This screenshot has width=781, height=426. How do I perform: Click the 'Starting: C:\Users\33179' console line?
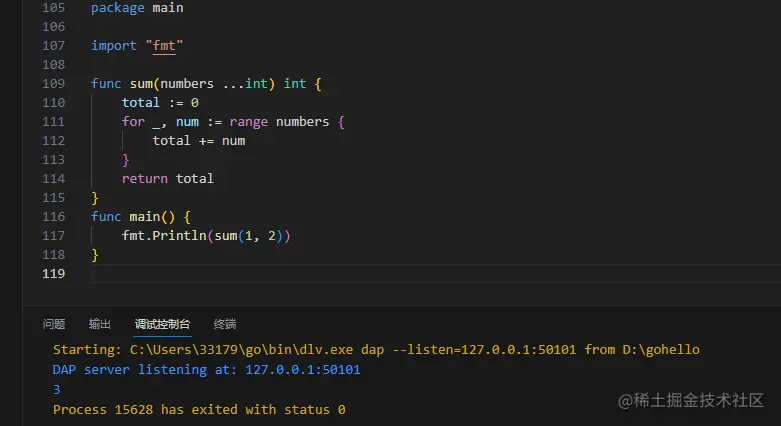pyautogui.click(x=376, y=350)
